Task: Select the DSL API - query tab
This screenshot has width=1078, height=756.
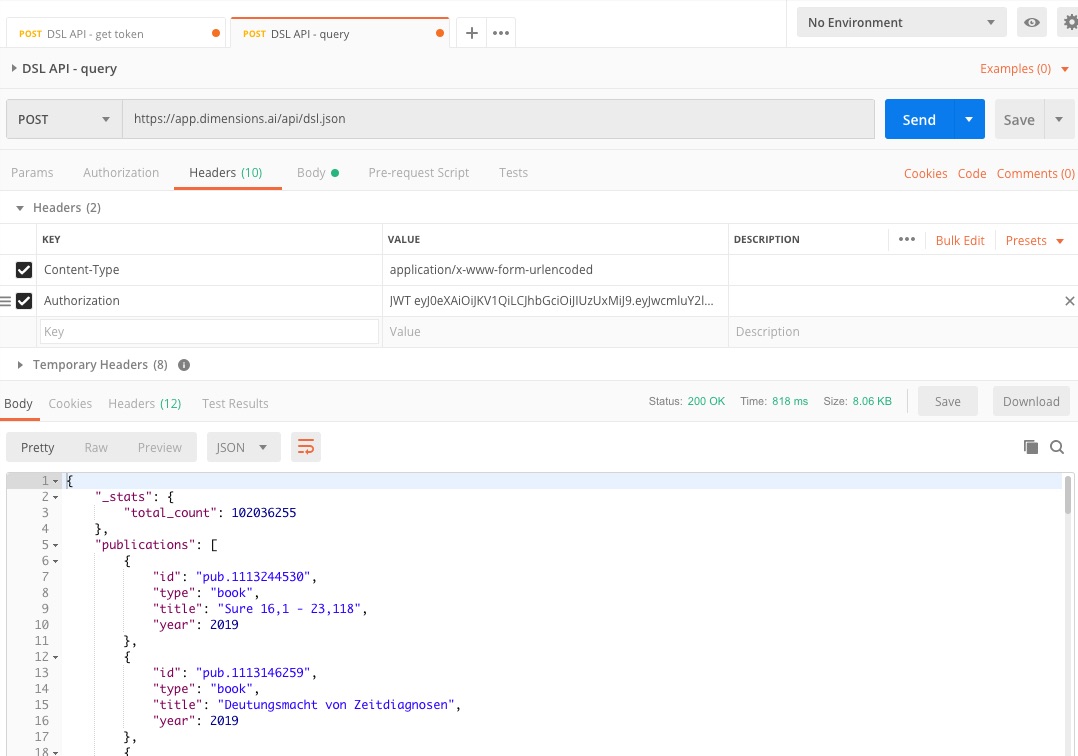Action: point(340,34)
